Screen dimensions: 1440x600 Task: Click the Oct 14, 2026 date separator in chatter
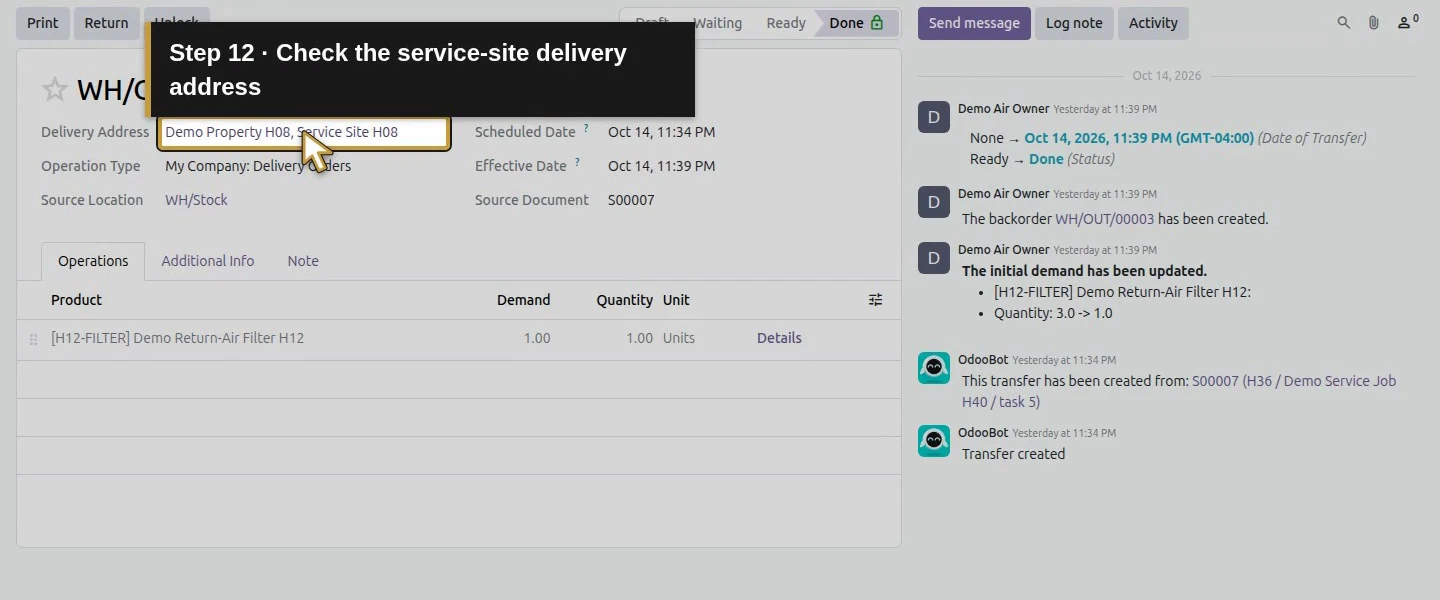point(1167,76)
